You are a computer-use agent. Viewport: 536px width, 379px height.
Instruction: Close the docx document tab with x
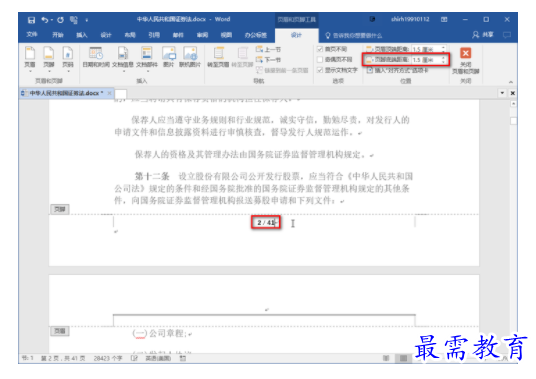[x=109, y=93]
